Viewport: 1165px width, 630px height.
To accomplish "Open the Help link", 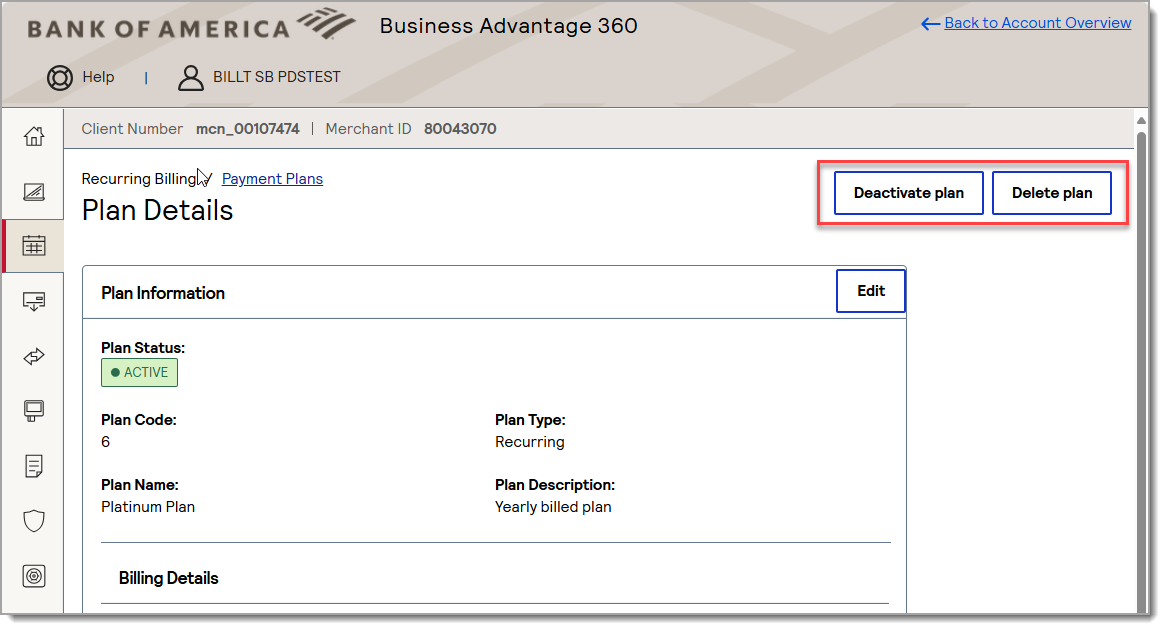I will [98, 77].
